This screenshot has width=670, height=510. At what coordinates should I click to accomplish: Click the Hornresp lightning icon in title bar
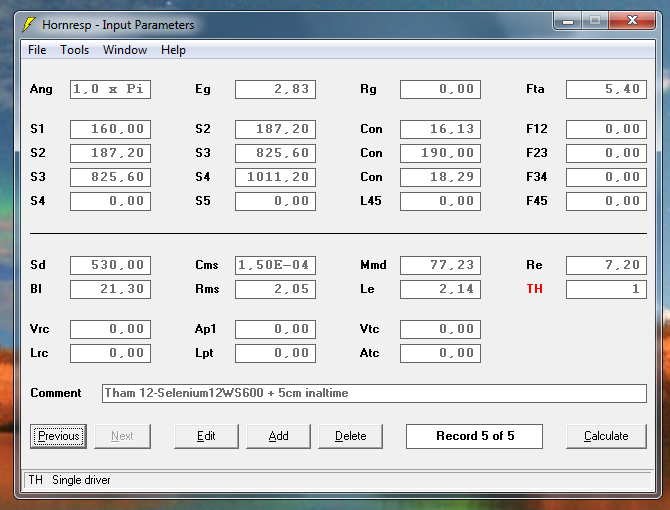[x=29, y=24]
